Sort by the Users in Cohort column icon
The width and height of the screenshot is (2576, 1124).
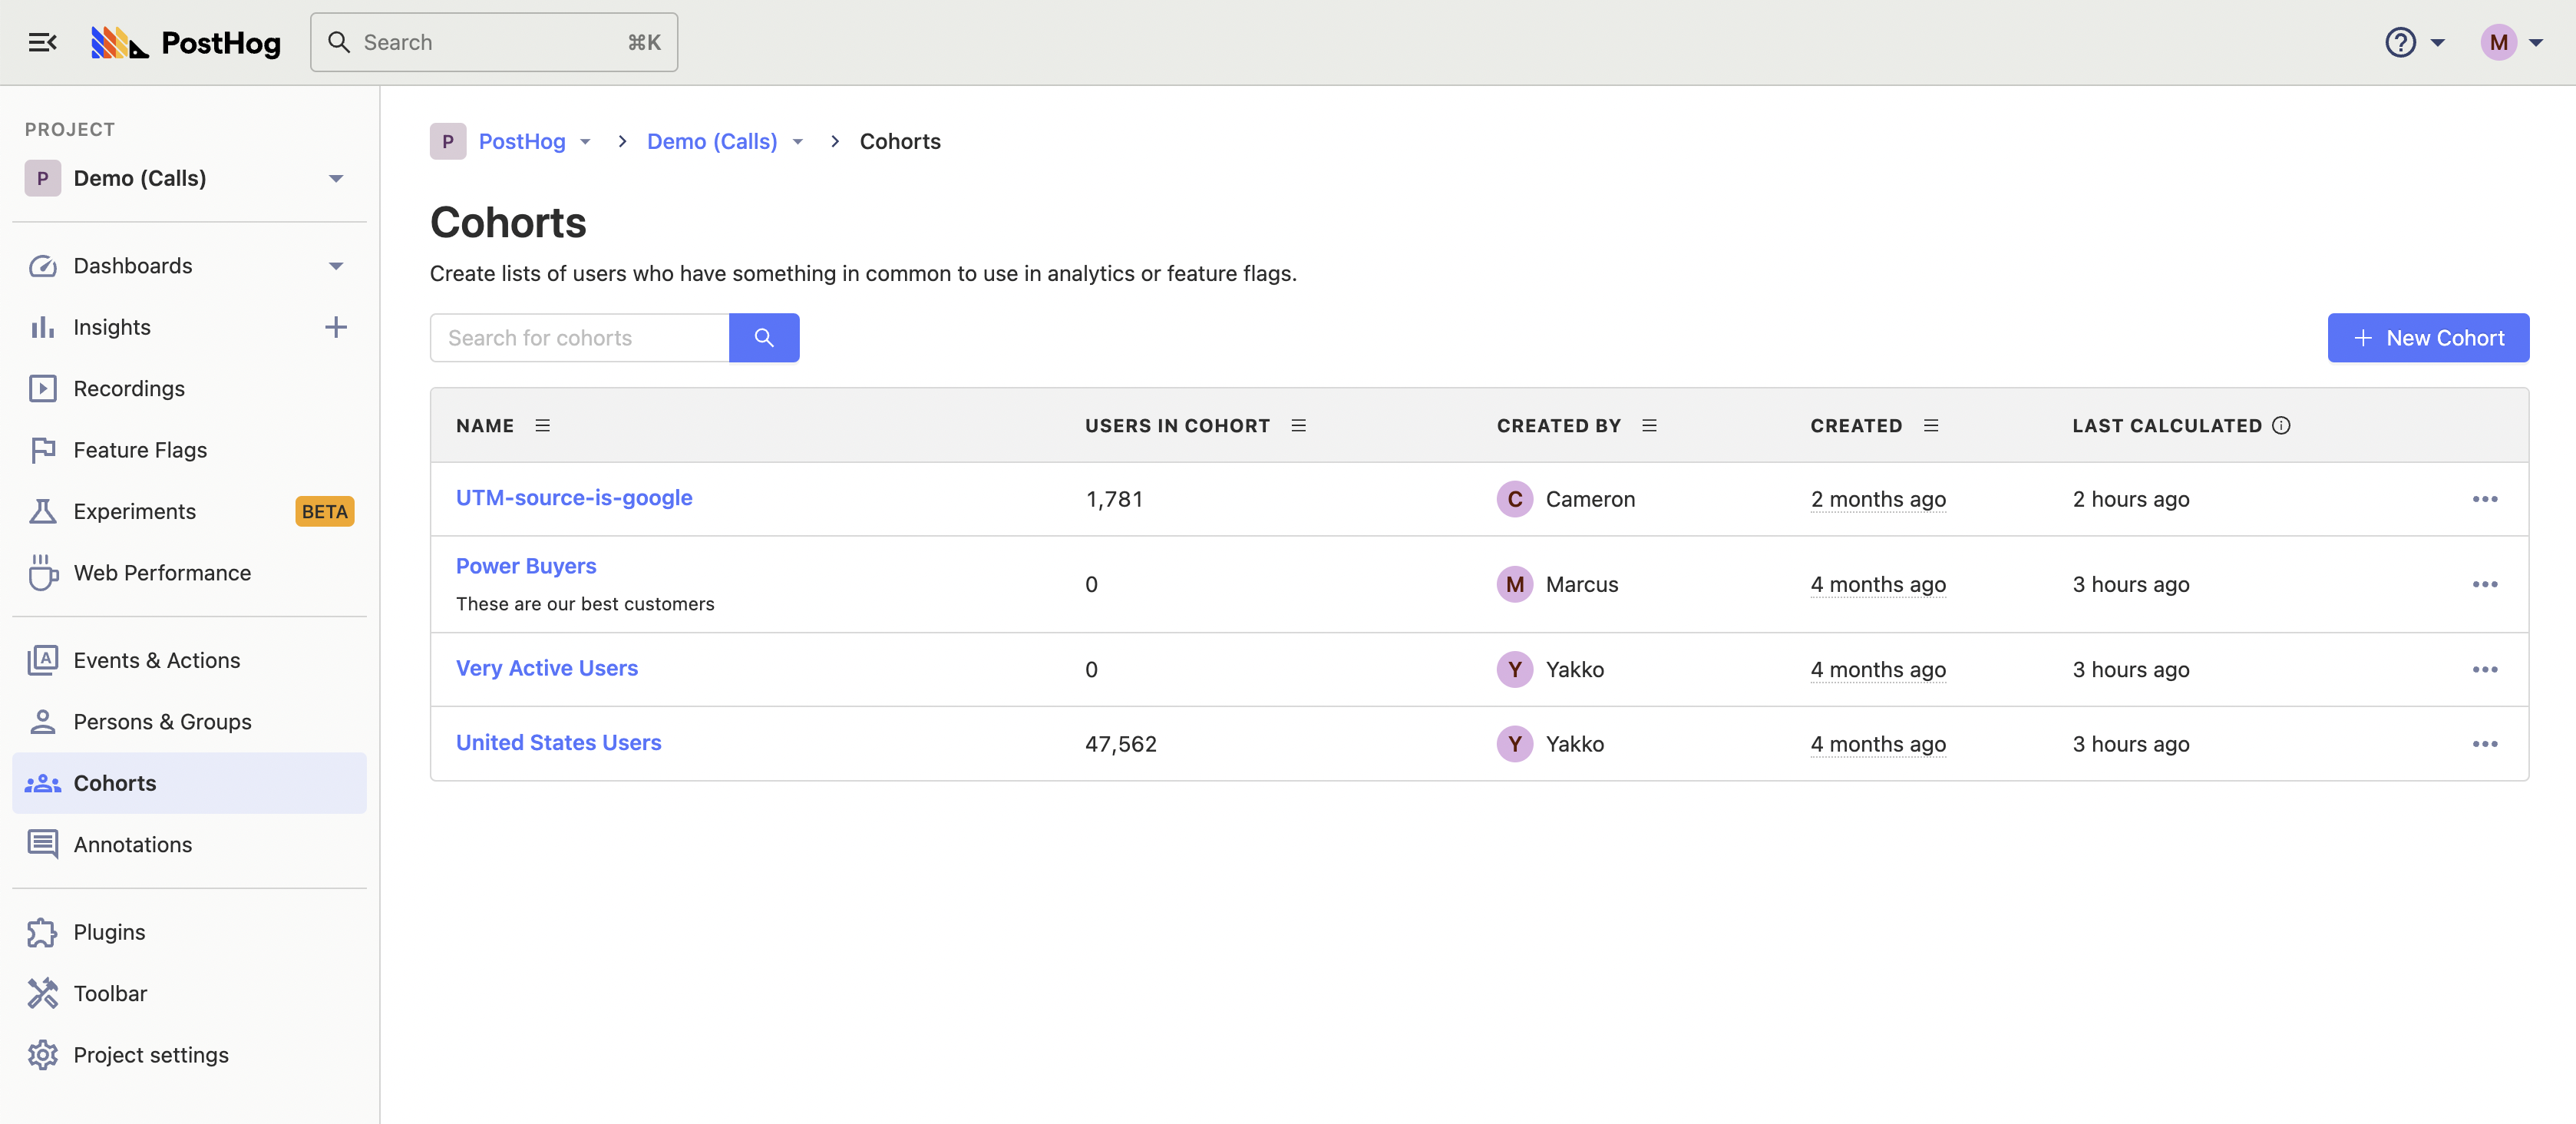[x=1298, y=426]
